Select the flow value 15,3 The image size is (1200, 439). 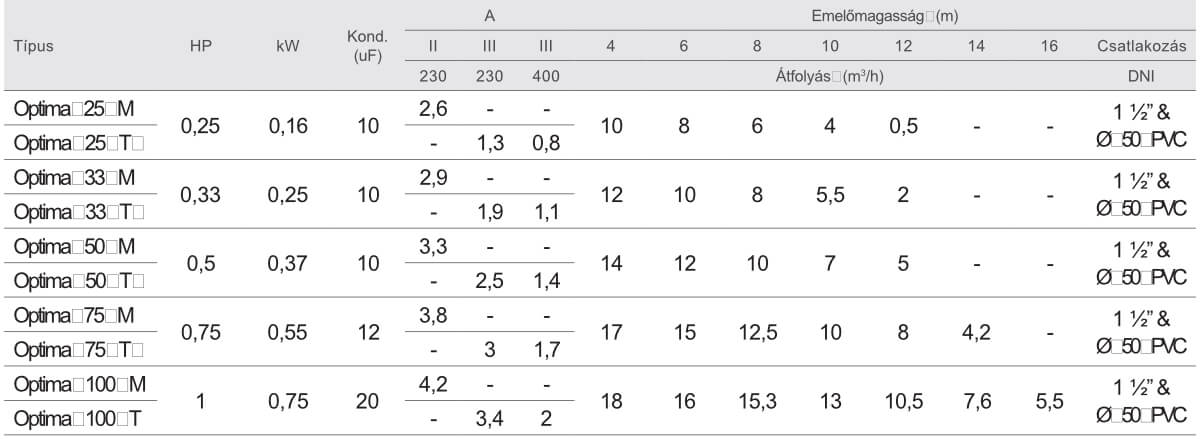pyautogui.click(x=765, y=401)
